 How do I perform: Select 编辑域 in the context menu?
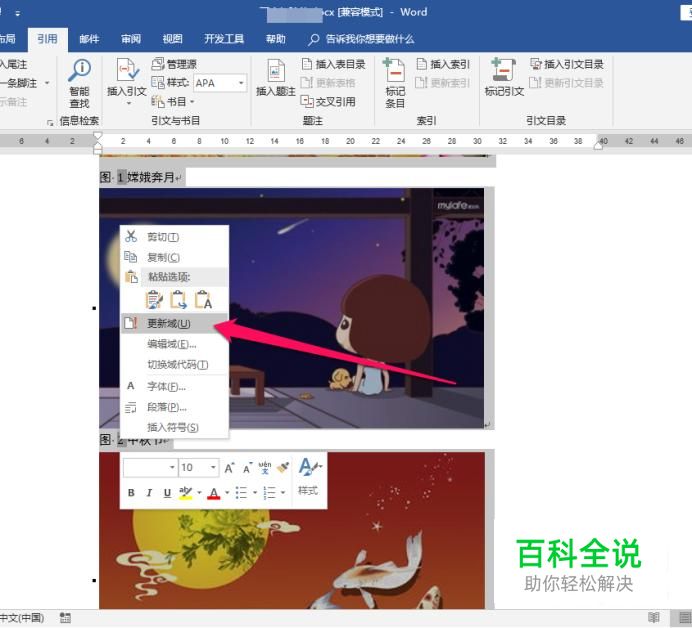point(174,344)
